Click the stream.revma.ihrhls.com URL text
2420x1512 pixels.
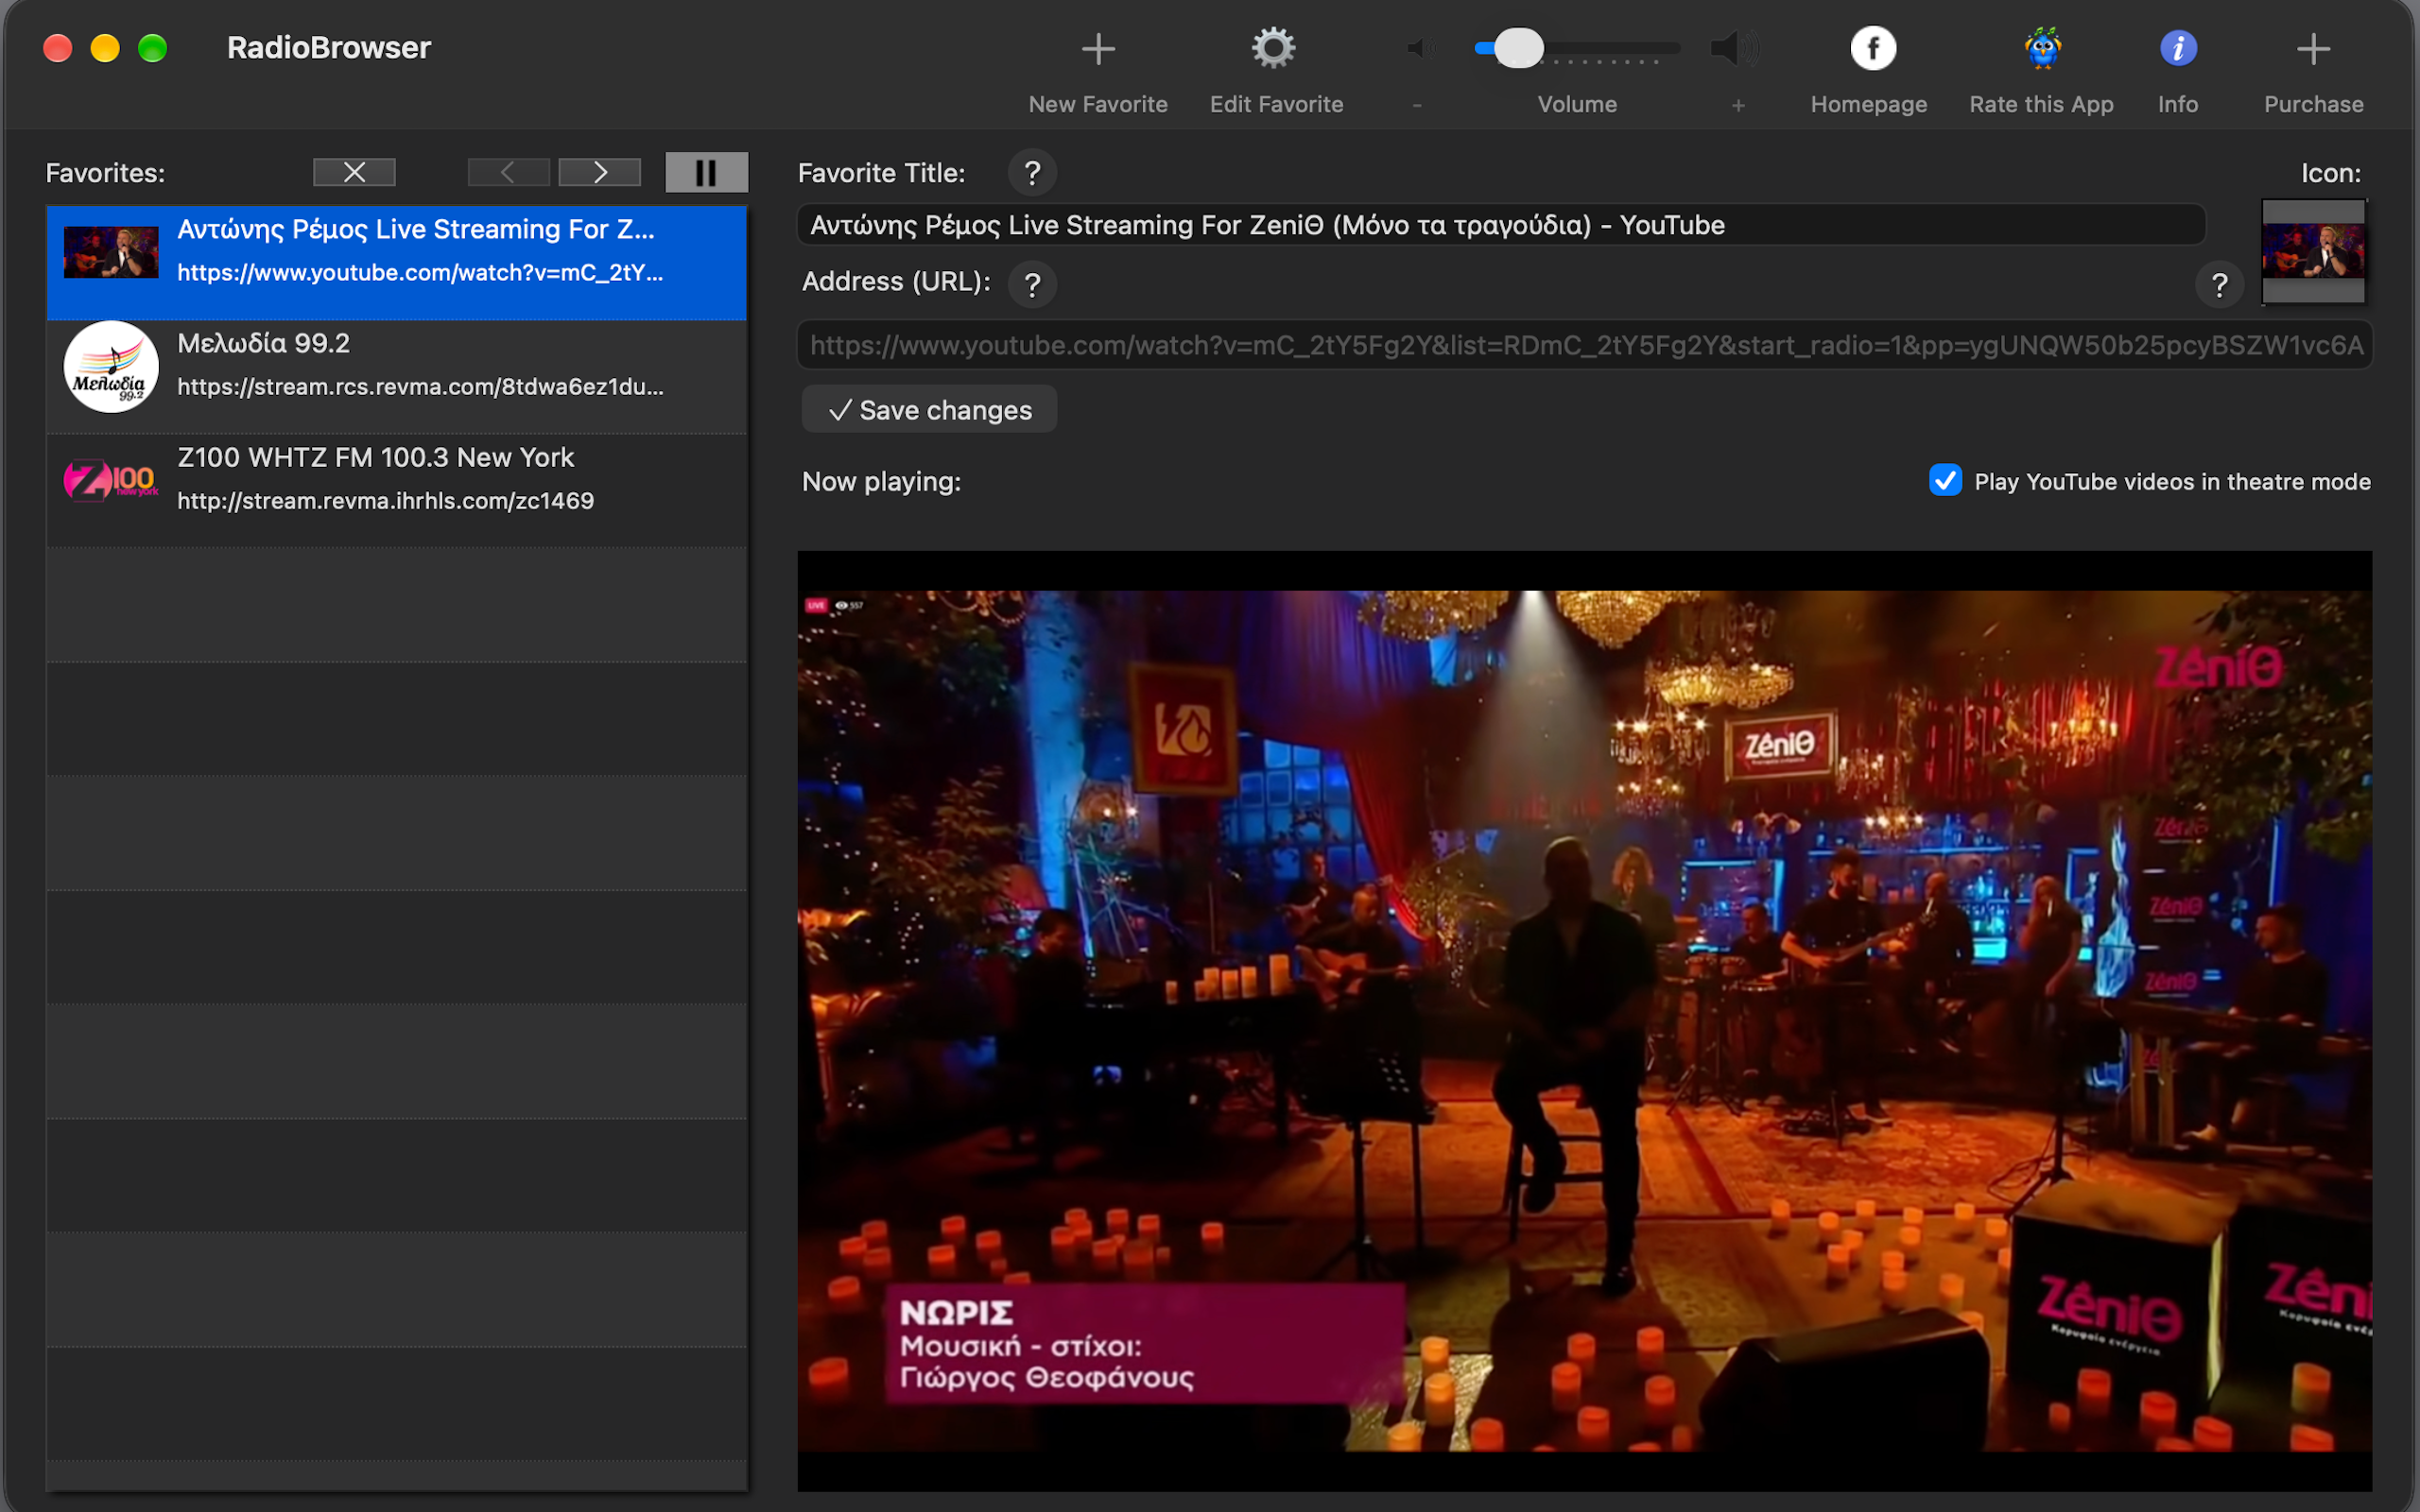(x=386, y=501)
